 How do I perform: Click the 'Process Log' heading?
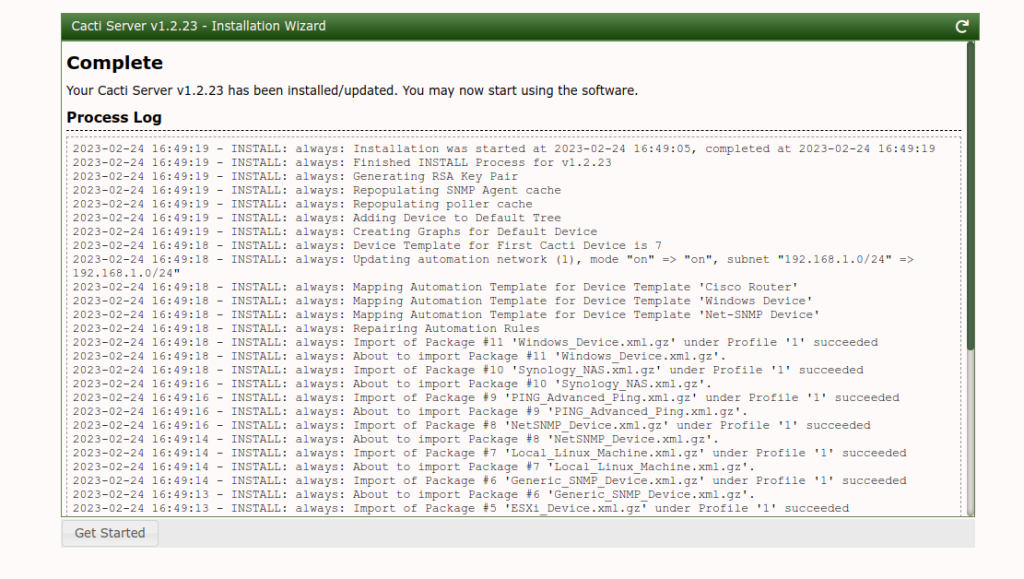[x=114, y=117]
